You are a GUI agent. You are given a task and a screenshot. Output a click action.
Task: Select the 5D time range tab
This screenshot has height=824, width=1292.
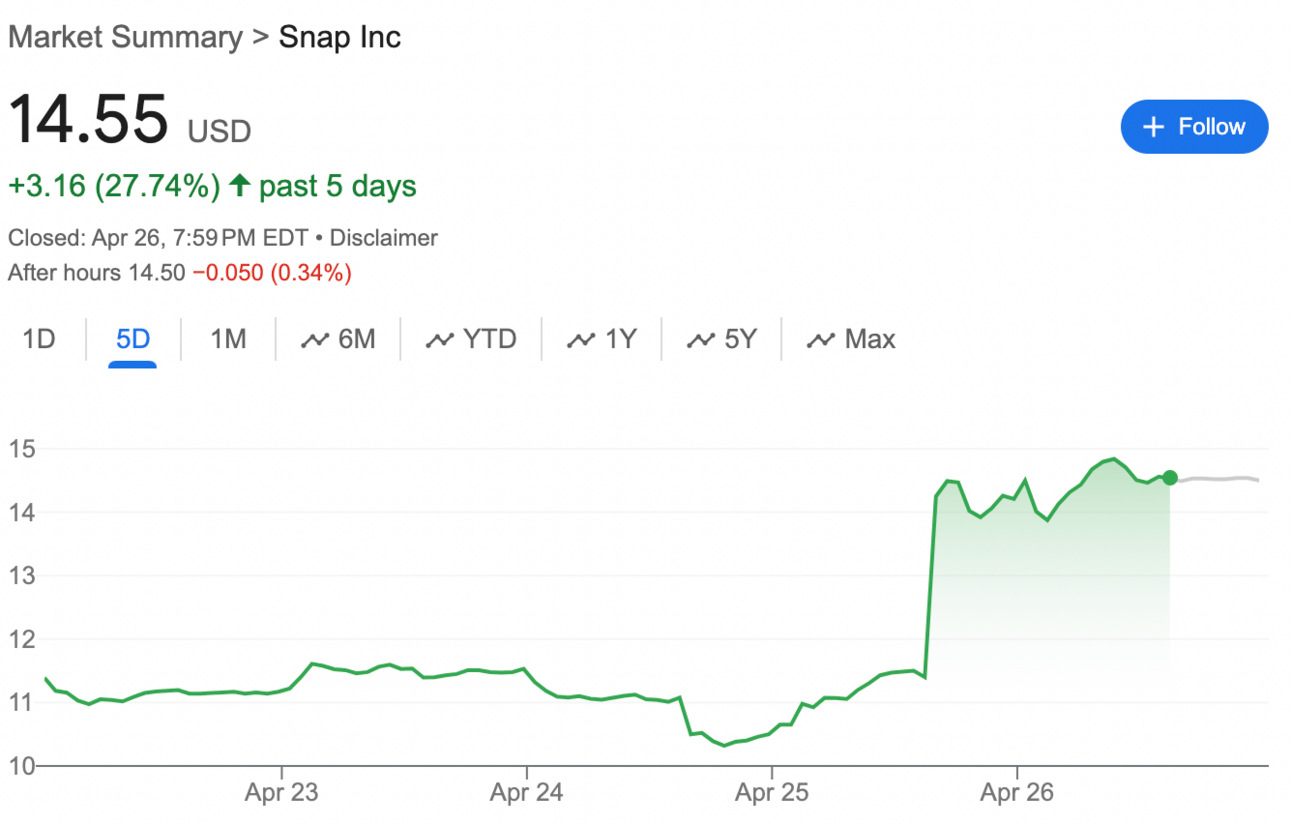(132, 340)
